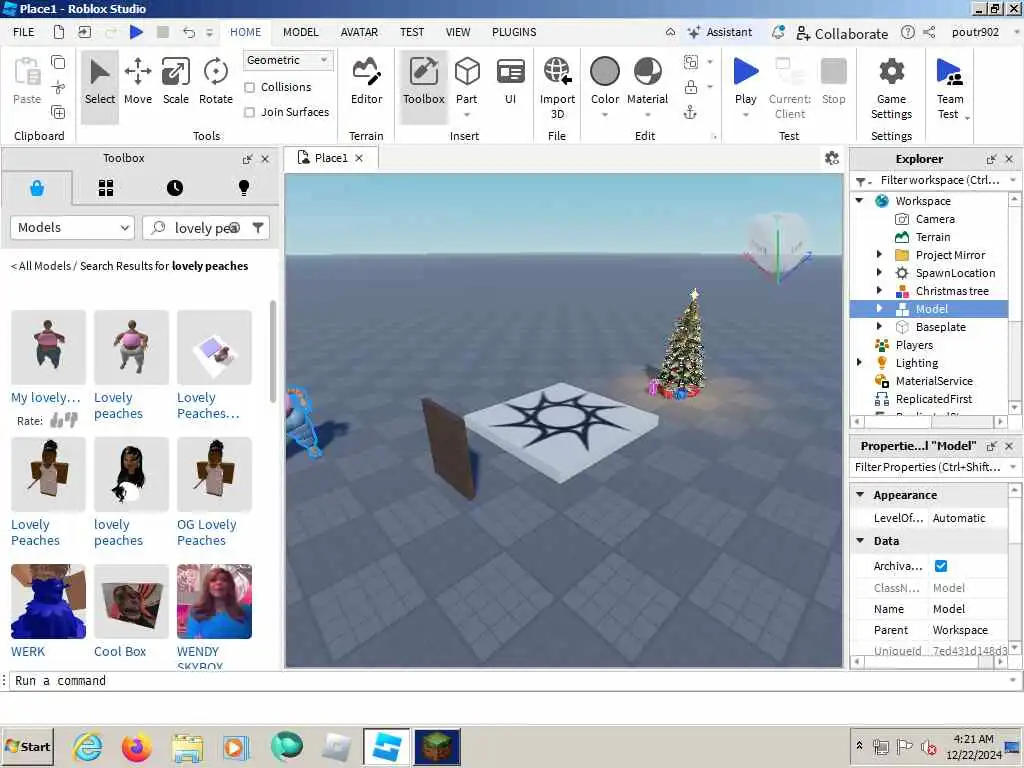Open the 'OG Lovely Peaches' model link

206,532
